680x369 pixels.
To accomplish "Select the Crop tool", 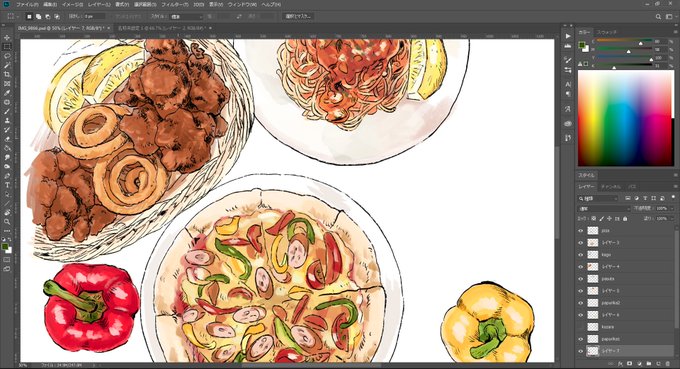I will (x=7, y=75).
